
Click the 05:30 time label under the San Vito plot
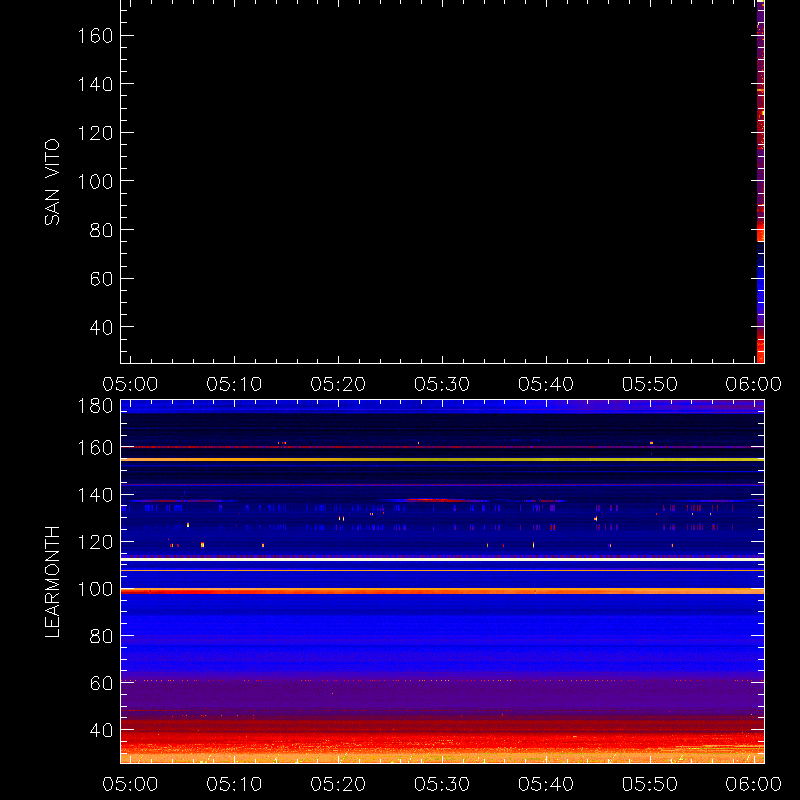tap(442, 384)
